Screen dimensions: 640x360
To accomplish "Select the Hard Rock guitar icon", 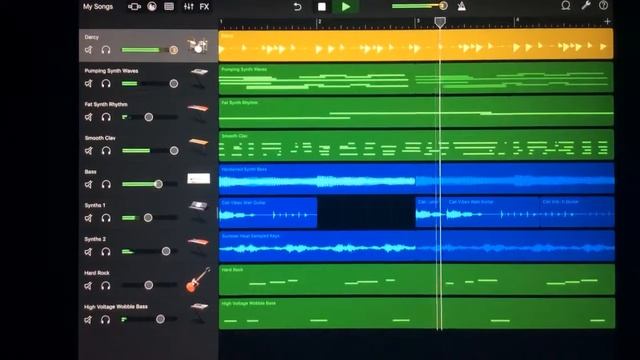I will tap(198, 280).
